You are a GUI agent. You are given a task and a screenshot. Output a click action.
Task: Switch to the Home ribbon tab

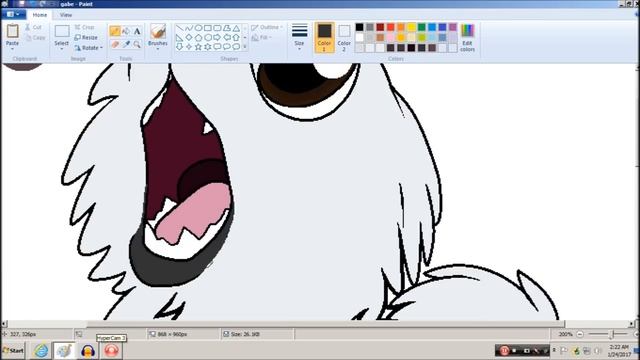(x=40, y=15)
